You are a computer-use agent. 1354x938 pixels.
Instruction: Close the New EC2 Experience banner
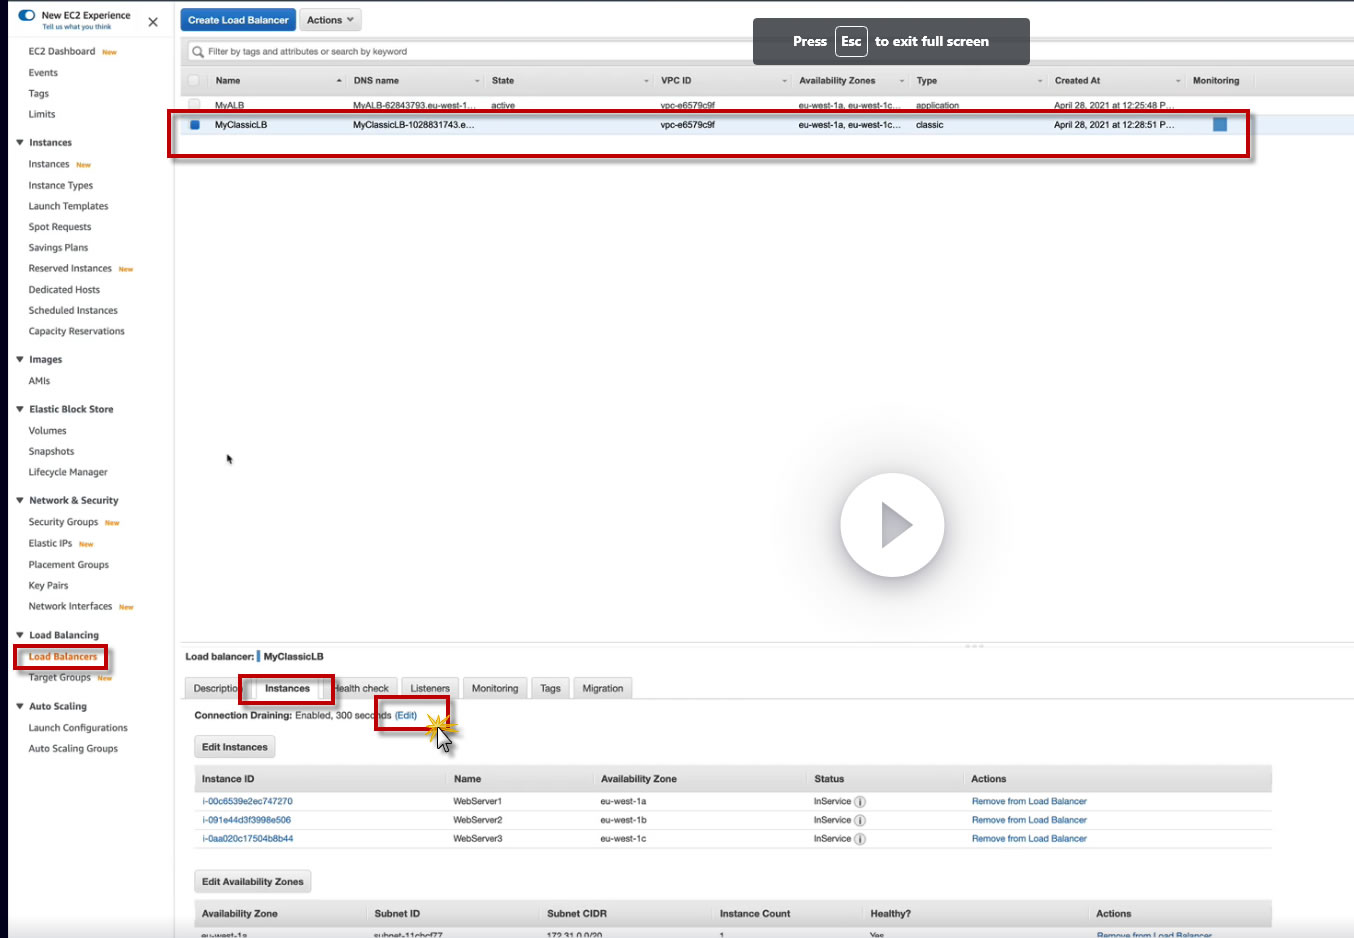153,22
